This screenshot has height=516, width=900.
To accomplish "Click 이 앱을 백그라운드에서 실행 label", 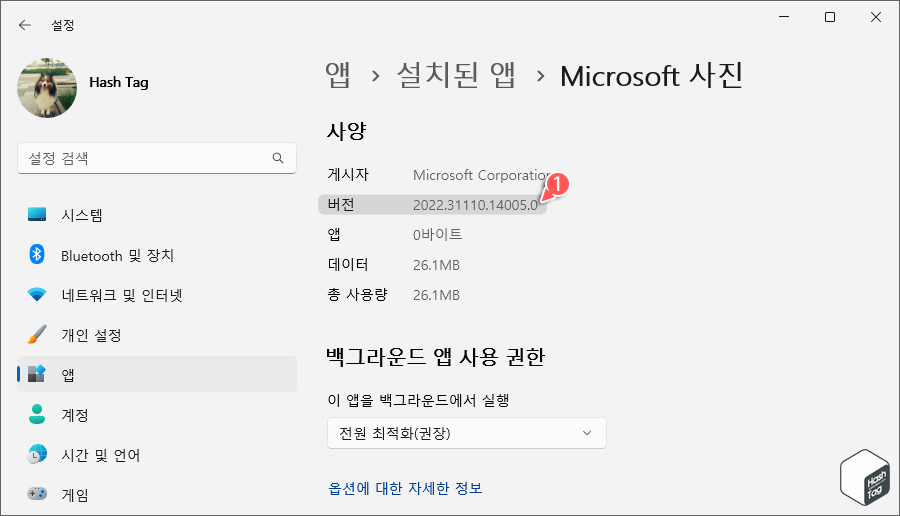I will click(x=418, y=400).
